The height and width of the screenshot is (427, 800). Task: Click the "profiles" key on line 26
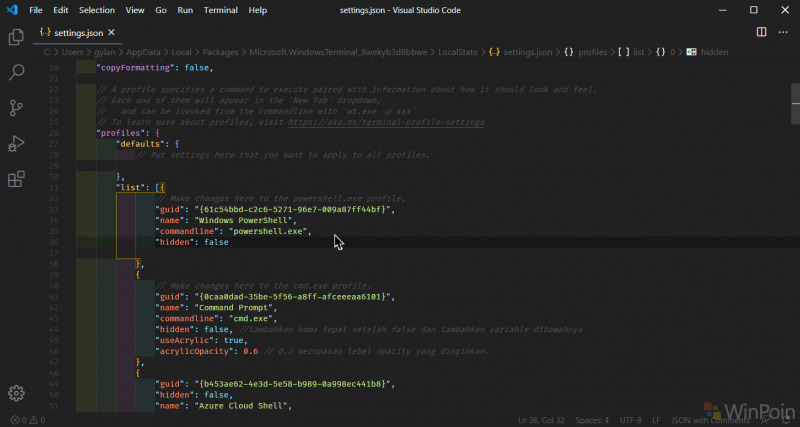coord(120,133)
